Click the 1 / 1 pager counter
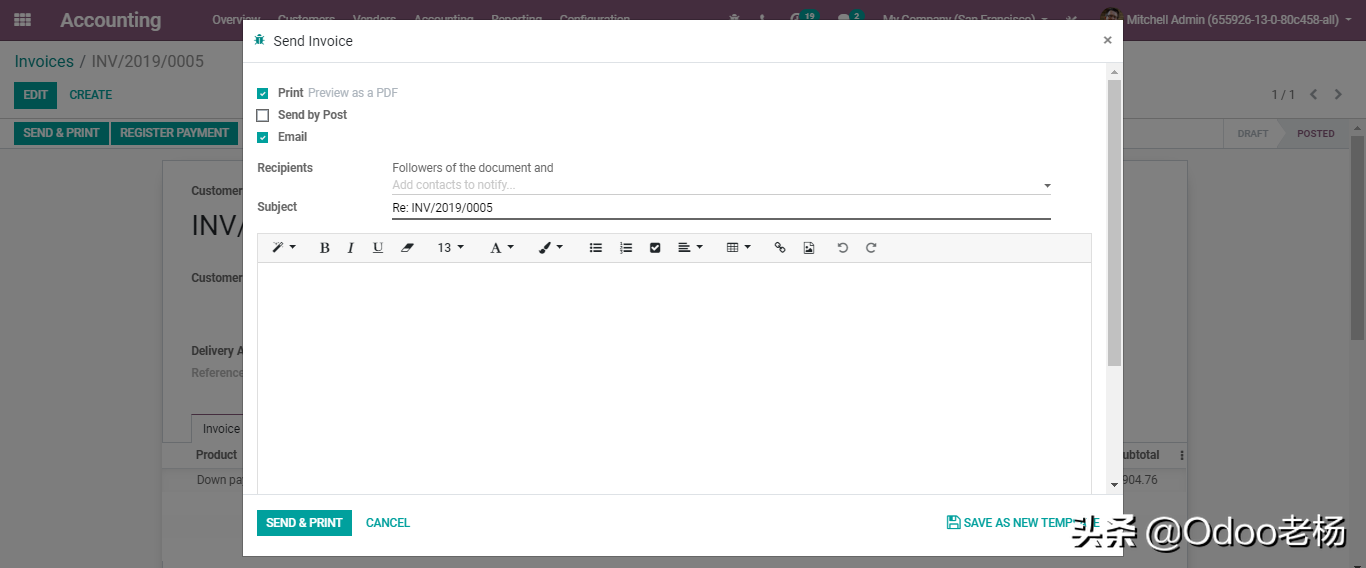The width and height of the screenshot is (1366, 568). (x=1283, y=95)
